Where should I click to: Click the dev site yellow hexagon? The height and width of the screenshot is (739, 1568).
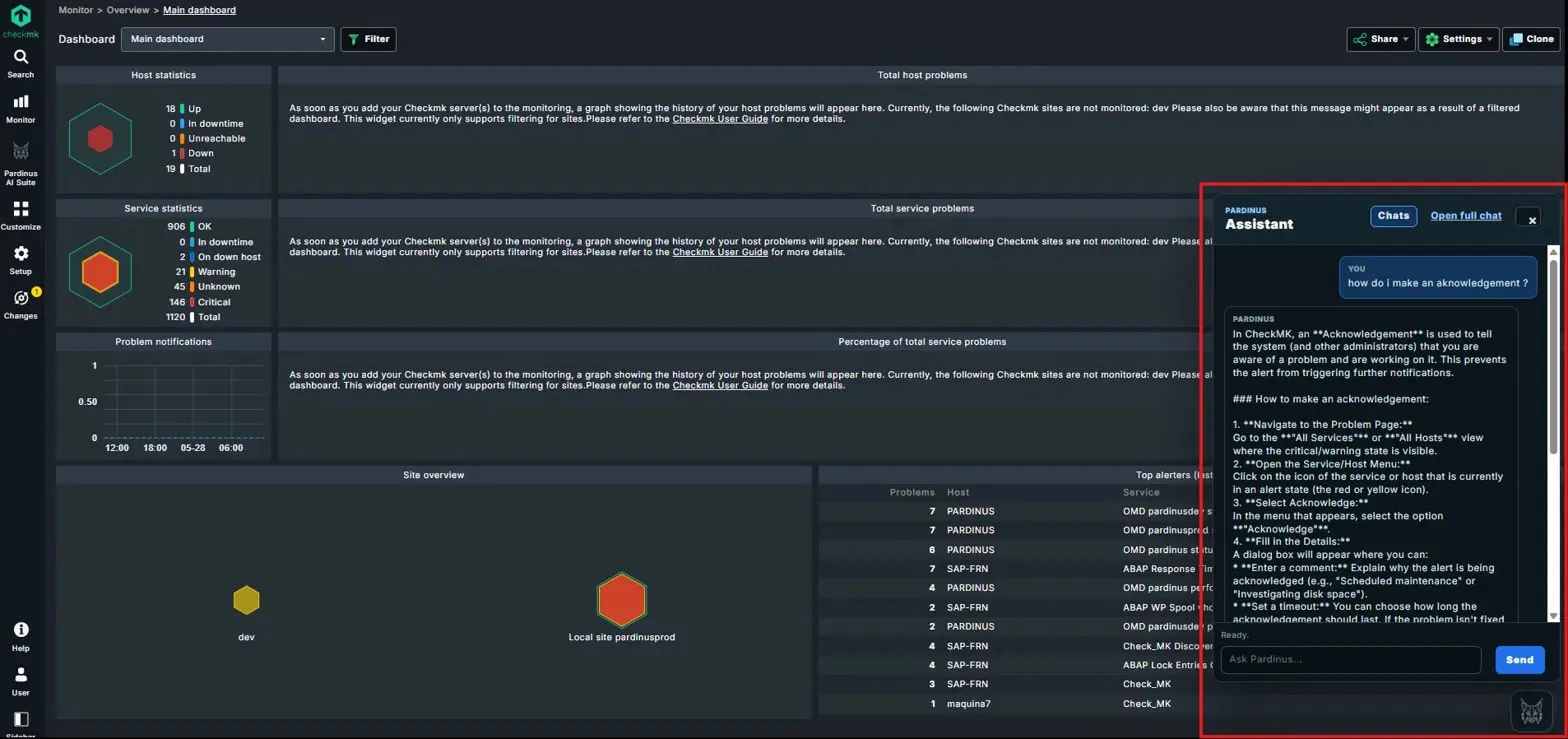pyautogui.click(x=246, y=600)
